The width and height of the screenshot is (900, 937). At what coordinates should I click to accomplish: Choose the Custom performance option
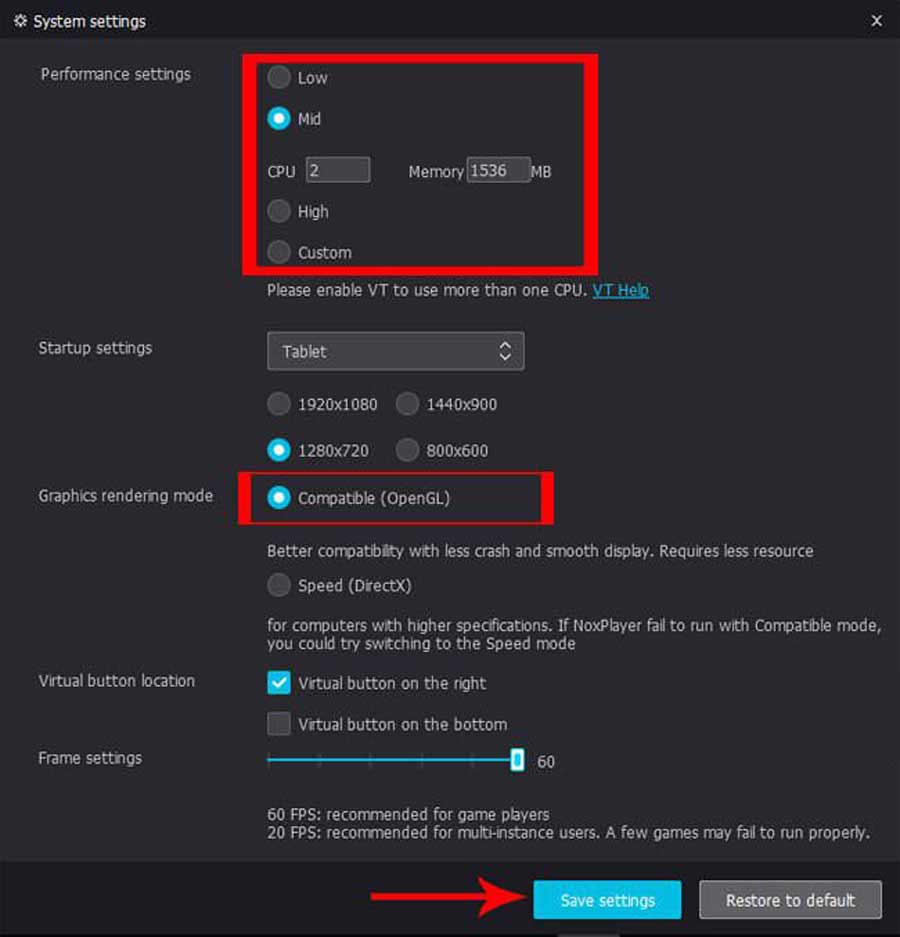tap(278, 252)
